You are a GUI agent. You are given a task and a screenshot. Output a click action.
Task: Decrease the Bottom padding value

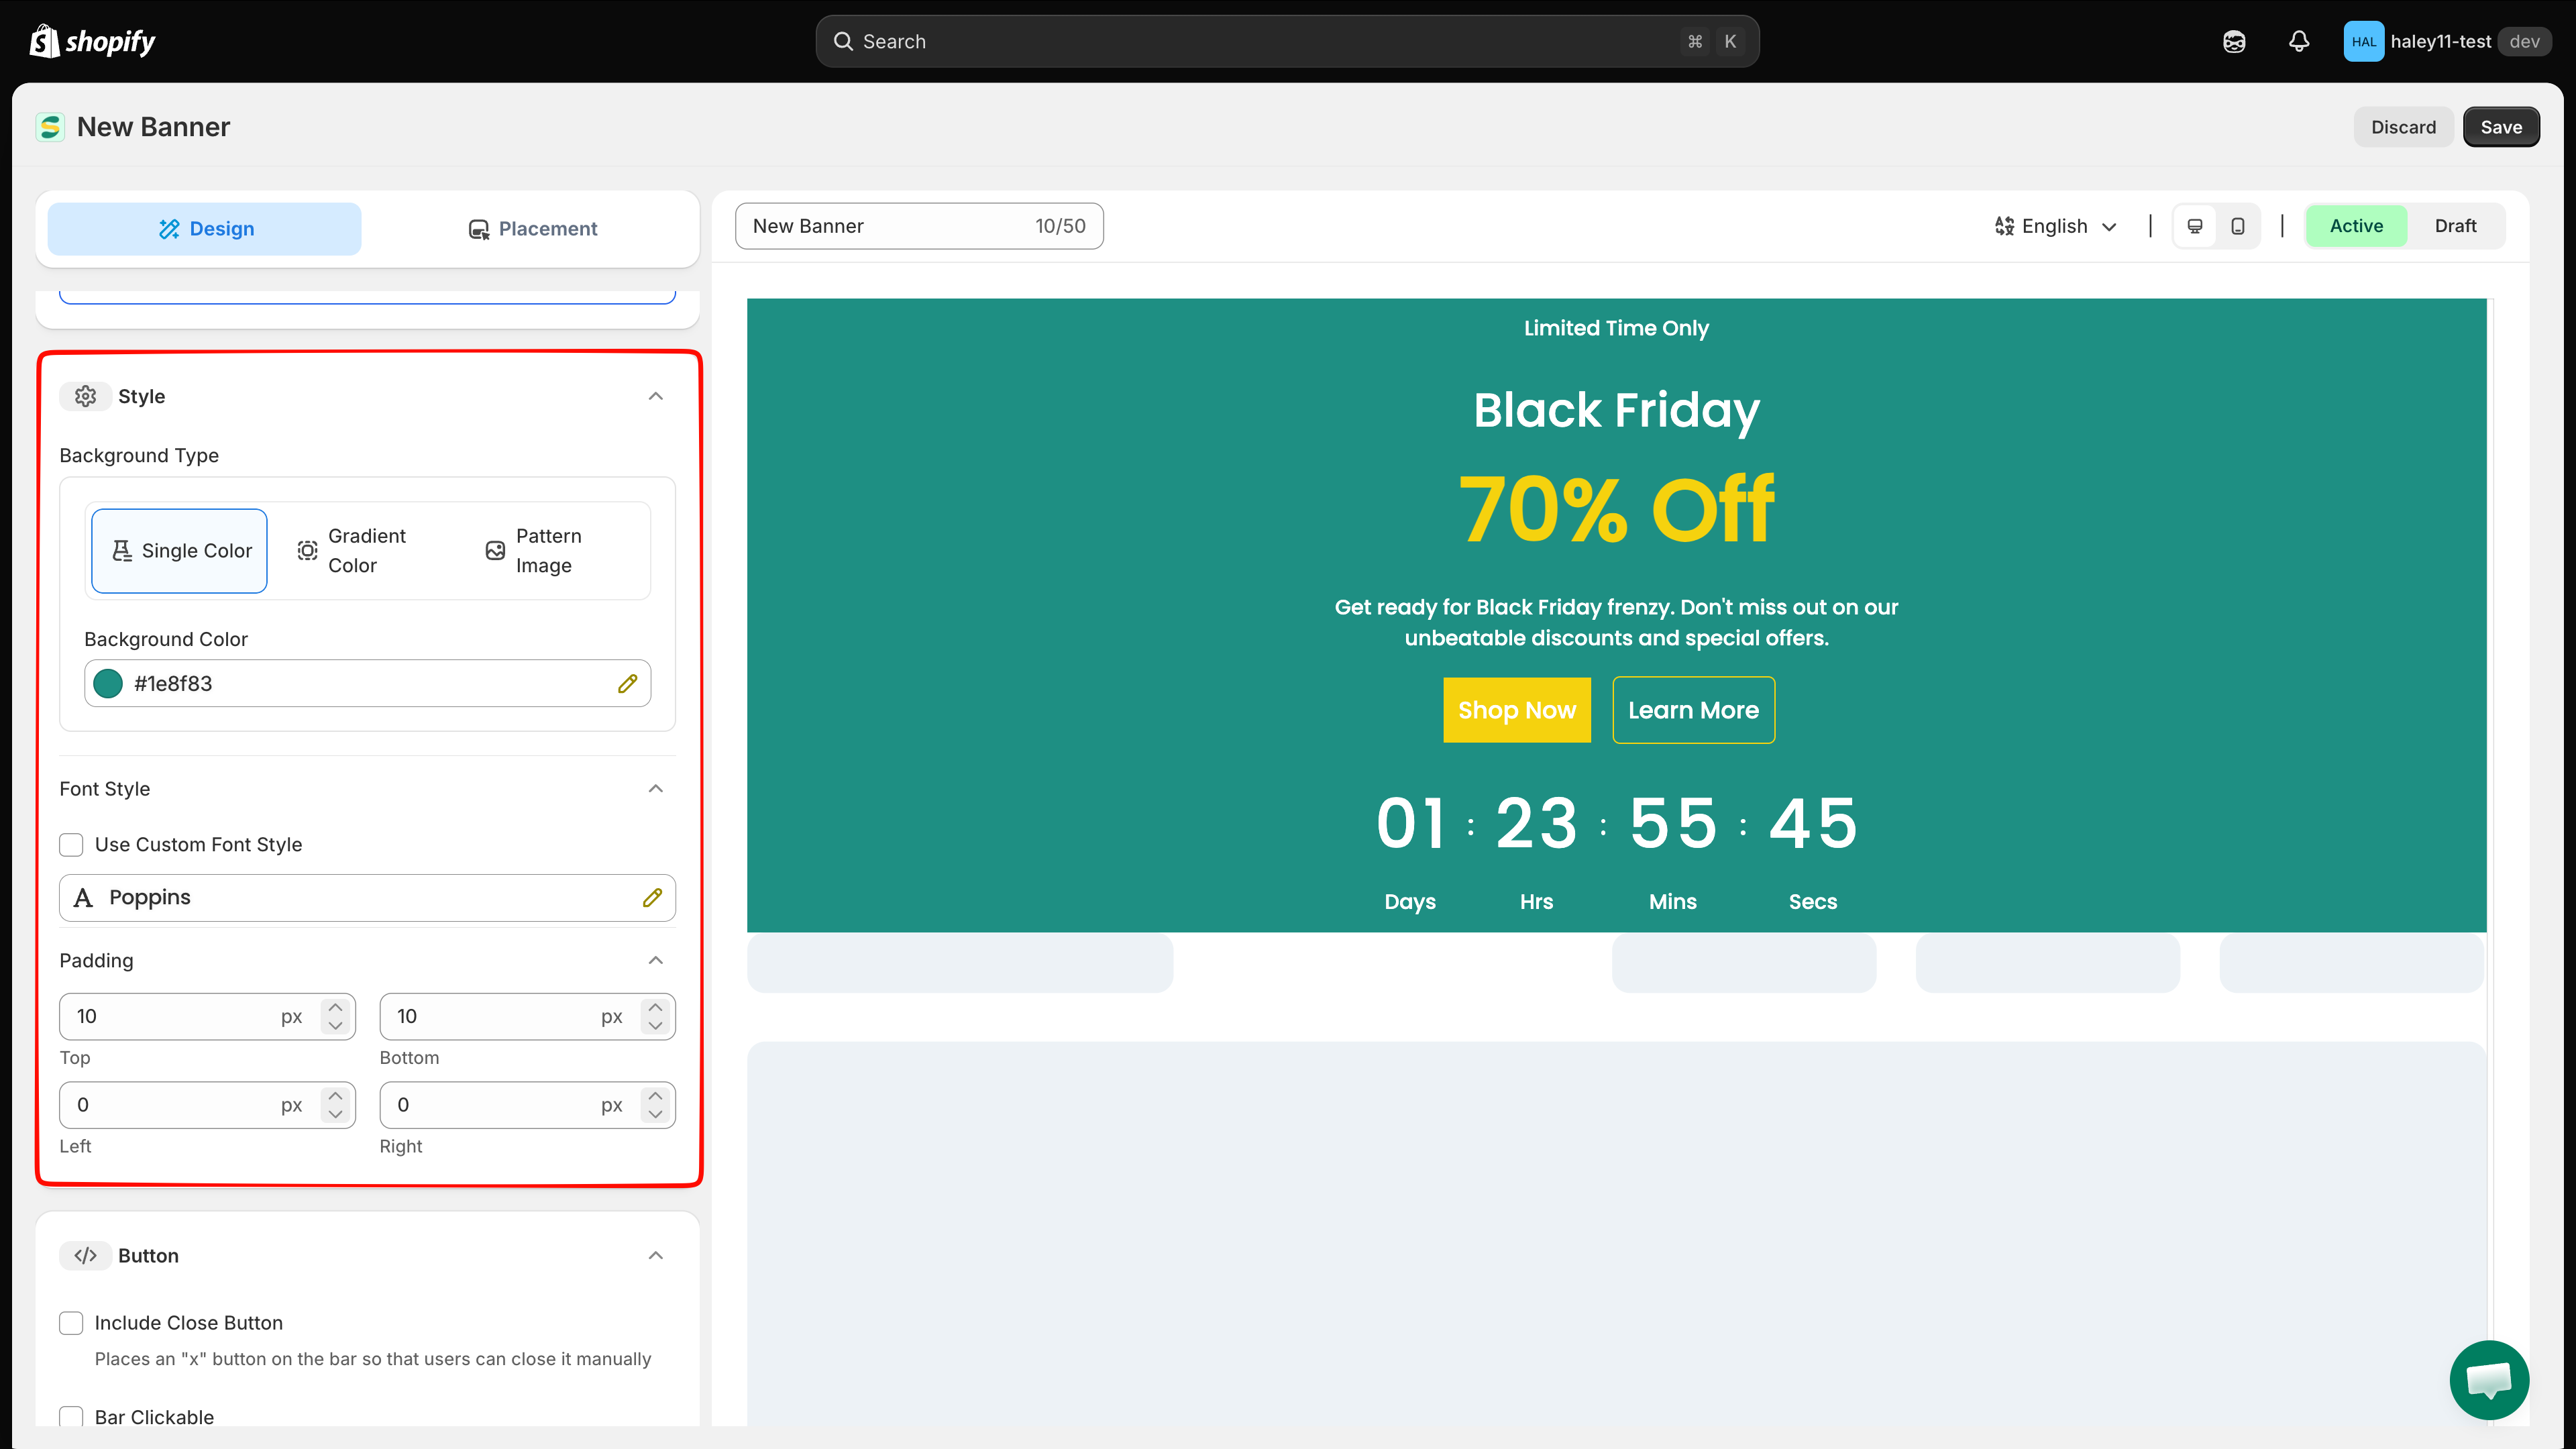click(x=656, y=1026)
